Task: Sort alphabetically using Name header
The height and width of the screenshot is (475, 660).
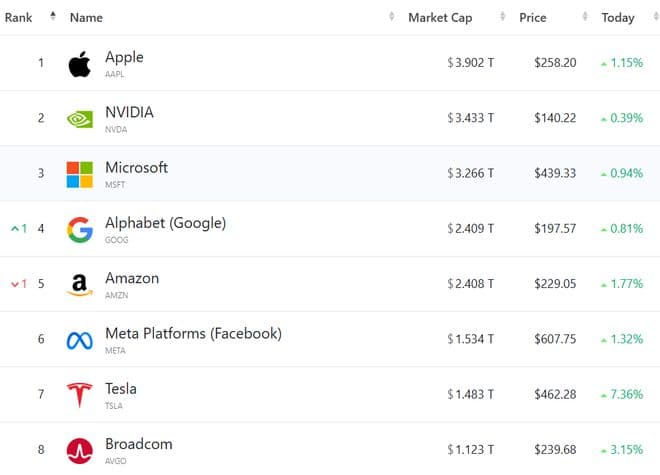Action: 87,18
